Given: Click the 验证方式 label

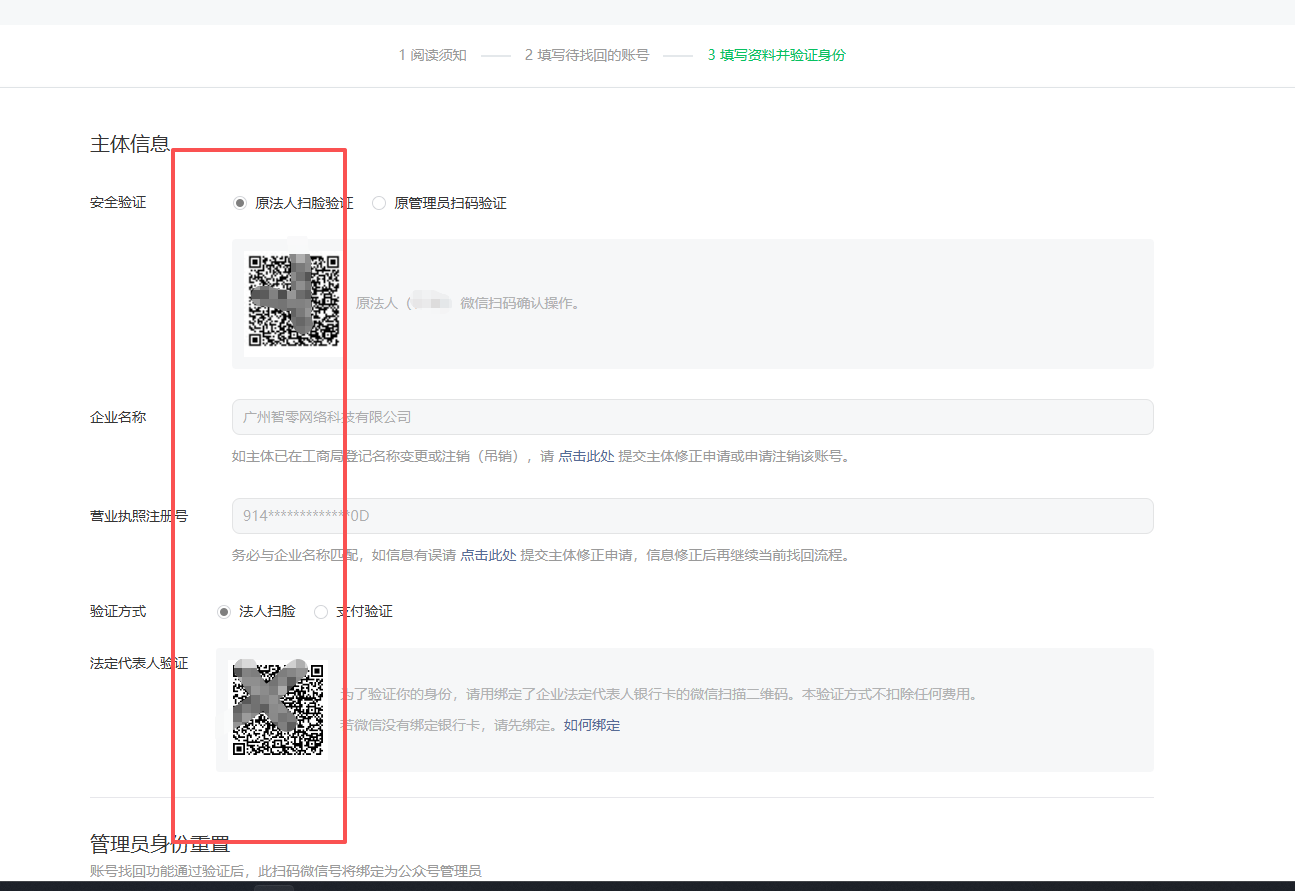Looking at the screenshot, I should pyautogui.click(x=118, y=611).
